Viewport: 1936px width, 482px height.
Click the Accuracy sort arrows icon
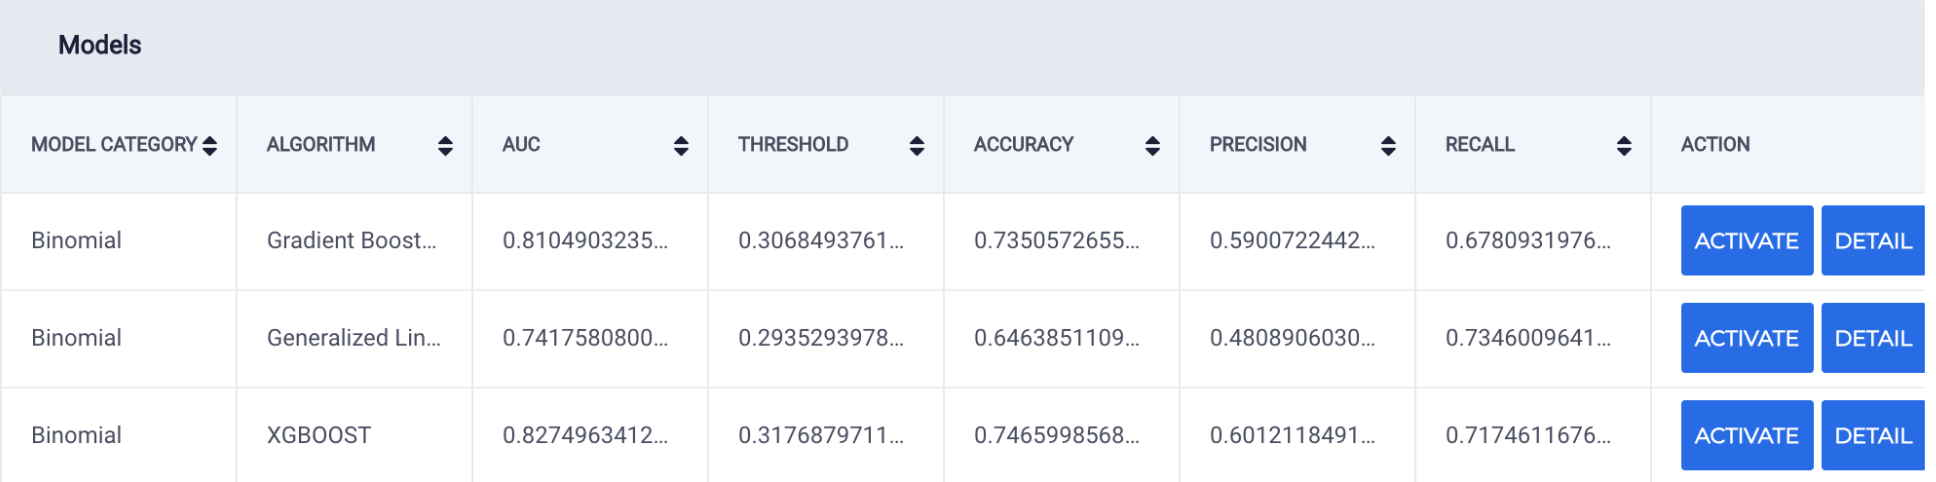click(1153, 146)
